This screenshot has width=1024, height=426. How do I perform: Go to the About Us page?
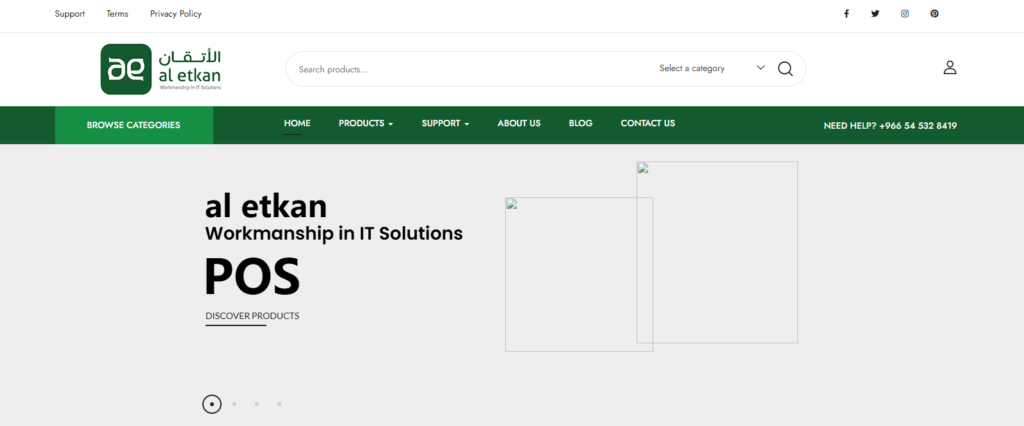(x=519, y=124)
